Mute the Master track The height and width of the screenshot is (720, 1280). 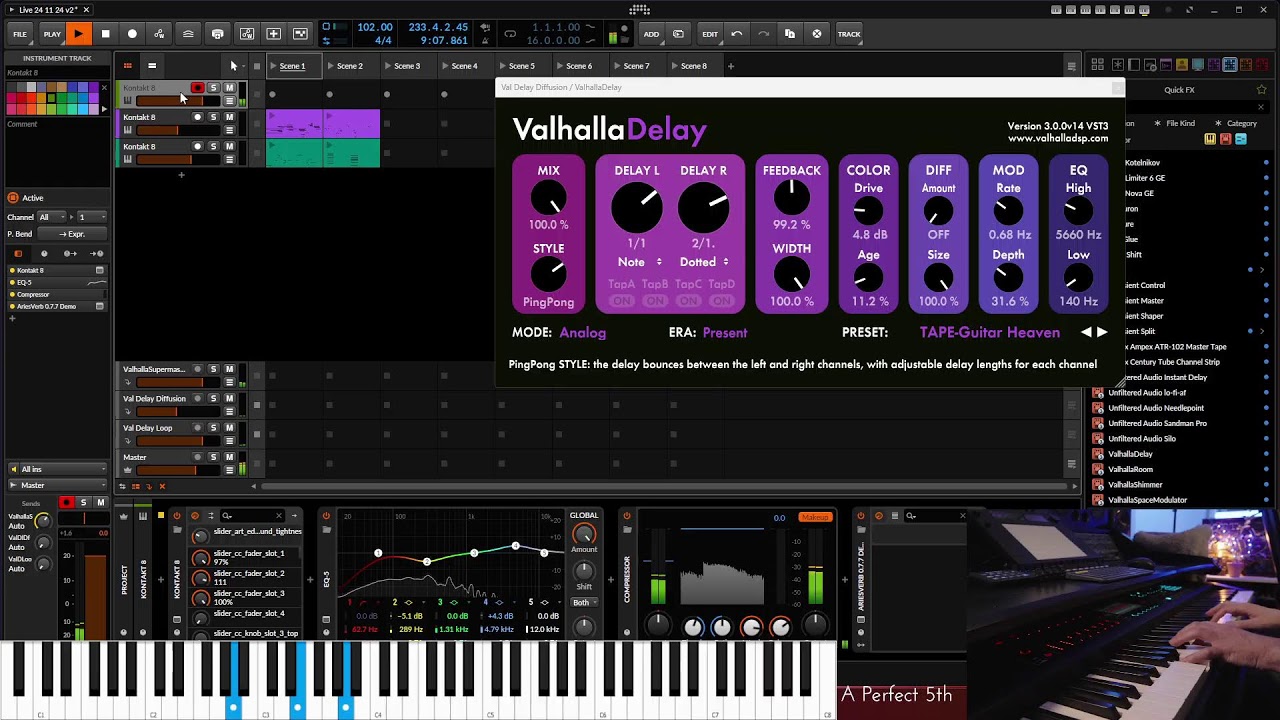click(x=229, y=457)
